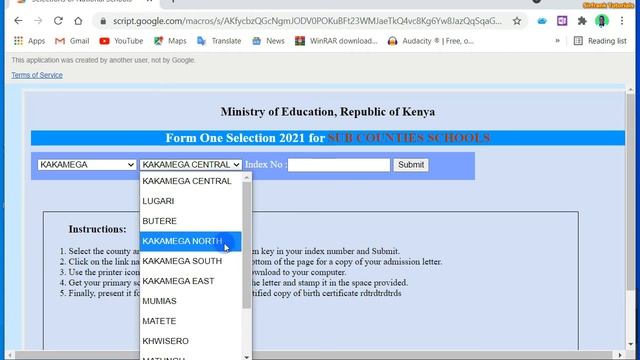Show more bookmarks via the chevron
640x360 pixels.
tap(557, 41)
